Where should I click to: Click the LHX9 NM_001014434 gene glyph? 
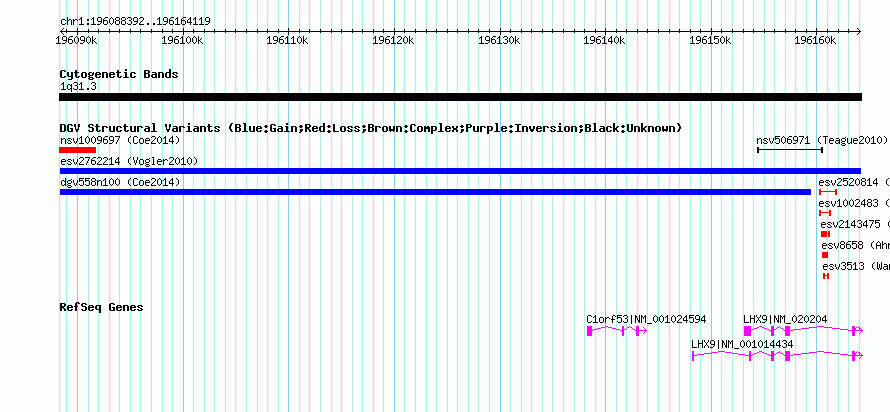(x=777, y=356)
